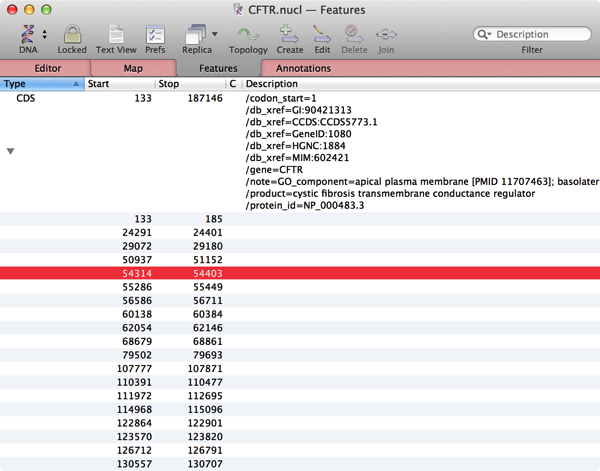600x471 pixels.
Task: Sort features by Start column header
Action: [120, 84]
